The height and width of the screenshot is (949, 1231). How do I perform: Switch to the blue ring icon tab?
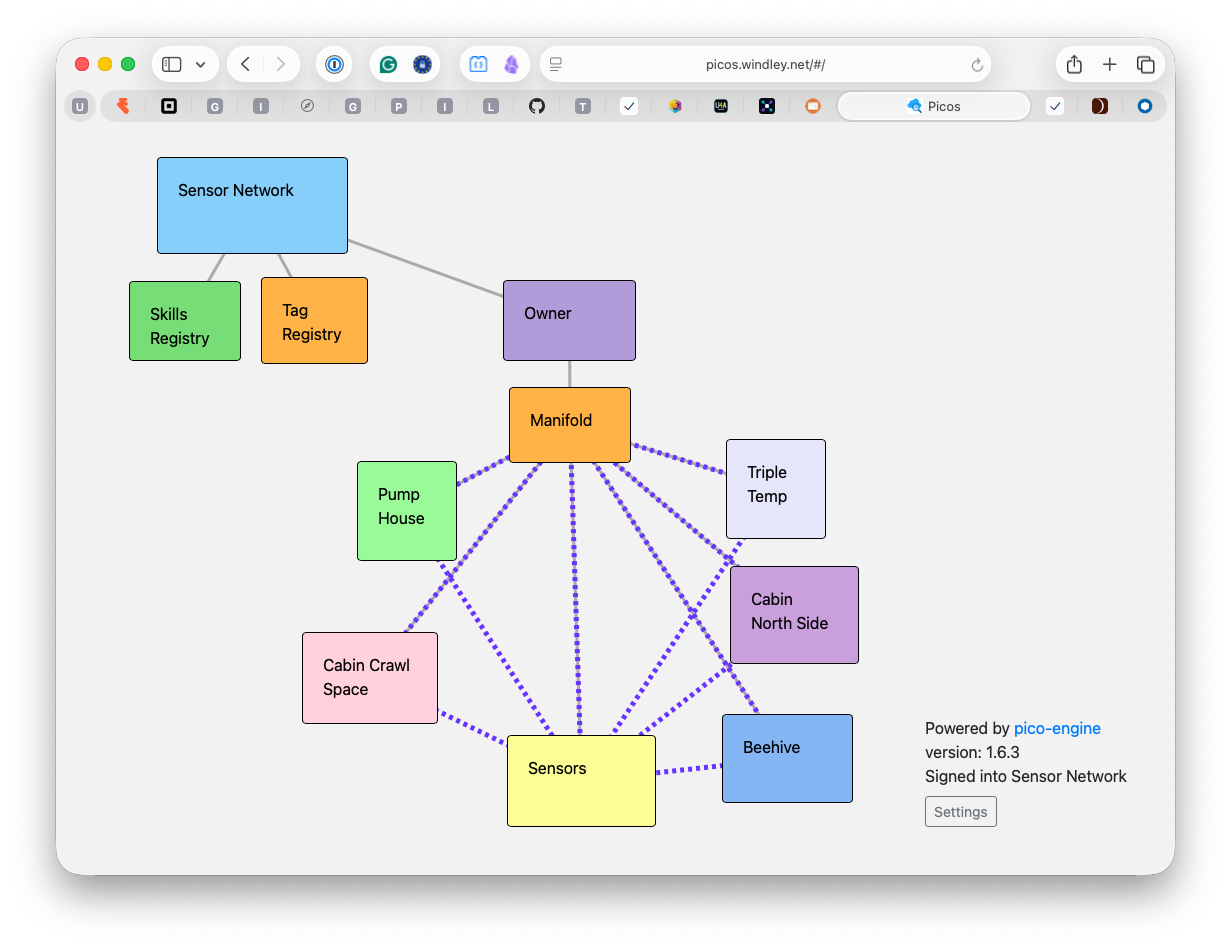click(x=1145, y=106)
